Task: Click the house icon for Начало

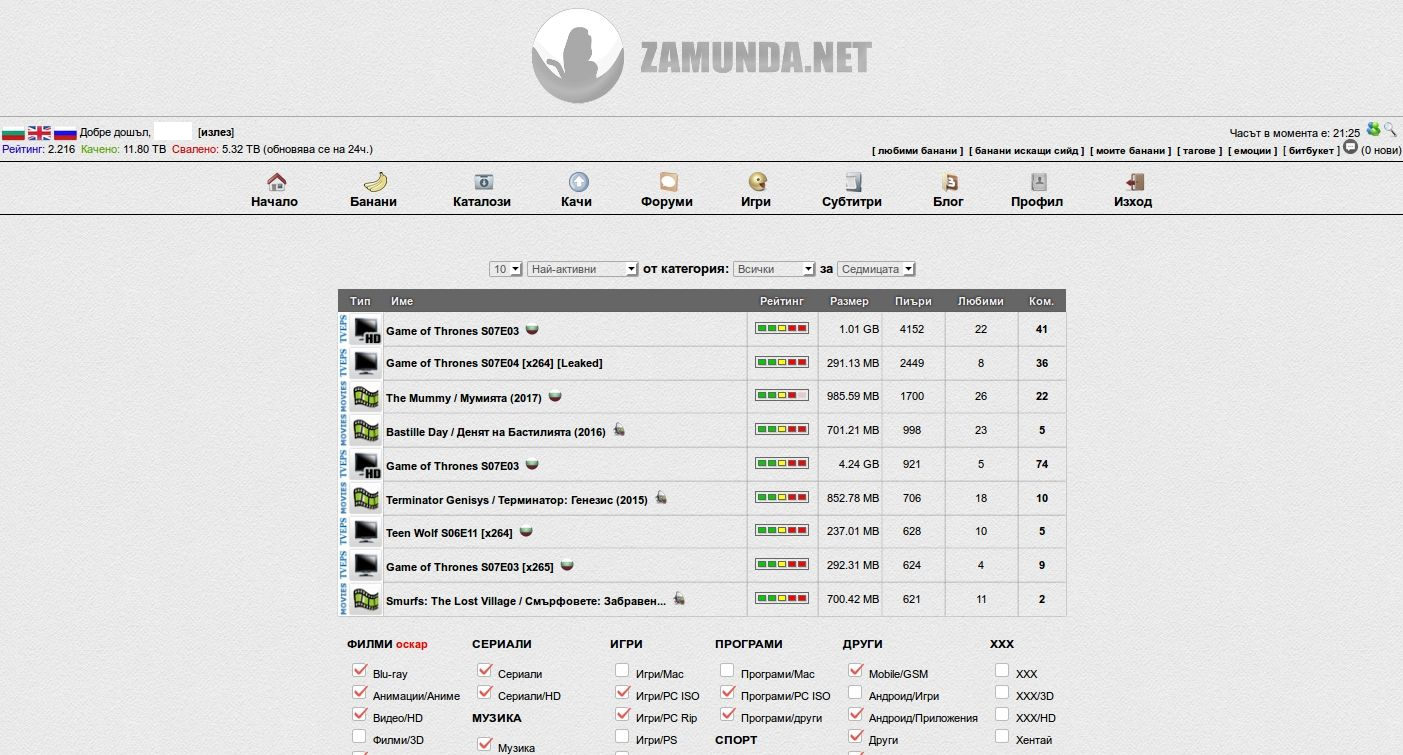Action: coord(277,182)
